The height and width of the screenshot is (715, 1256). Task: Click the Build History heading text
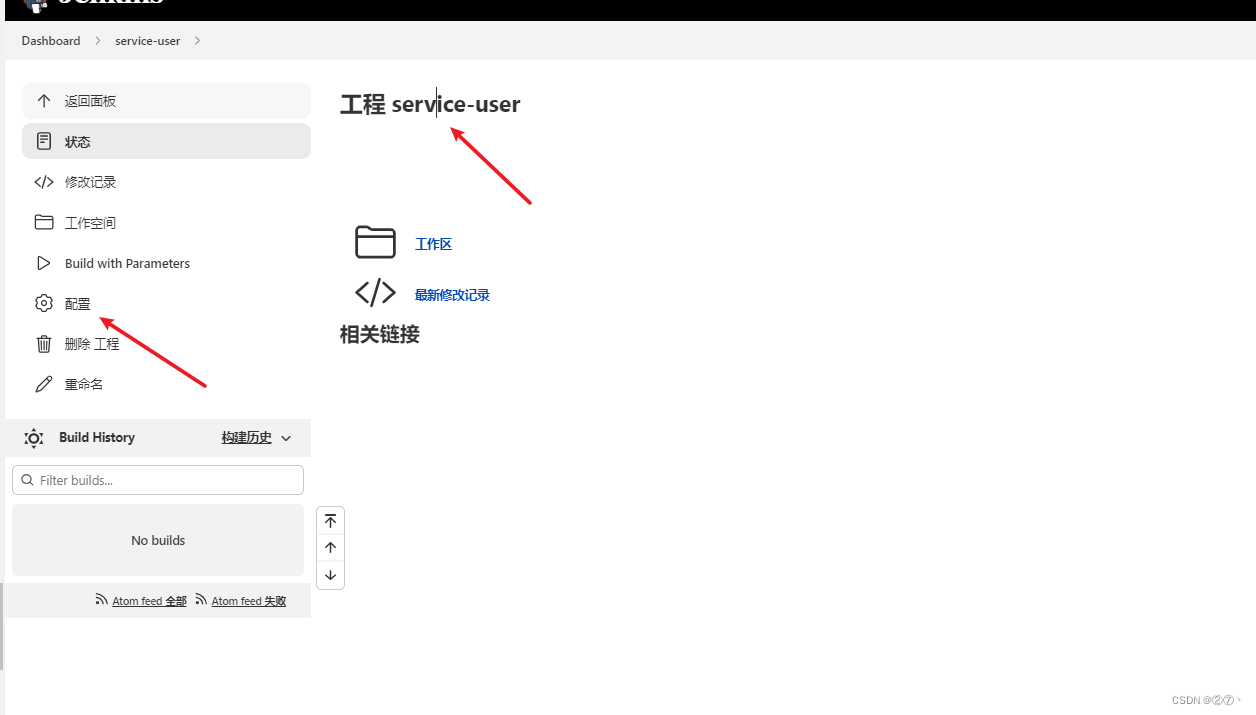click(97, 437)
